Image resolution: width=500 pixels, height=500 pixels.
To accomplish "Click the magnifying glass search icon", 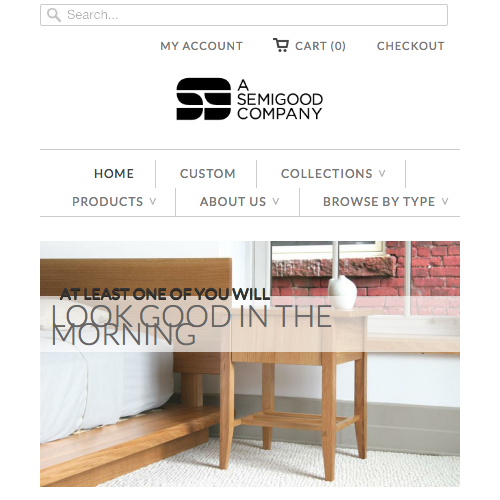I will [54, 15].
